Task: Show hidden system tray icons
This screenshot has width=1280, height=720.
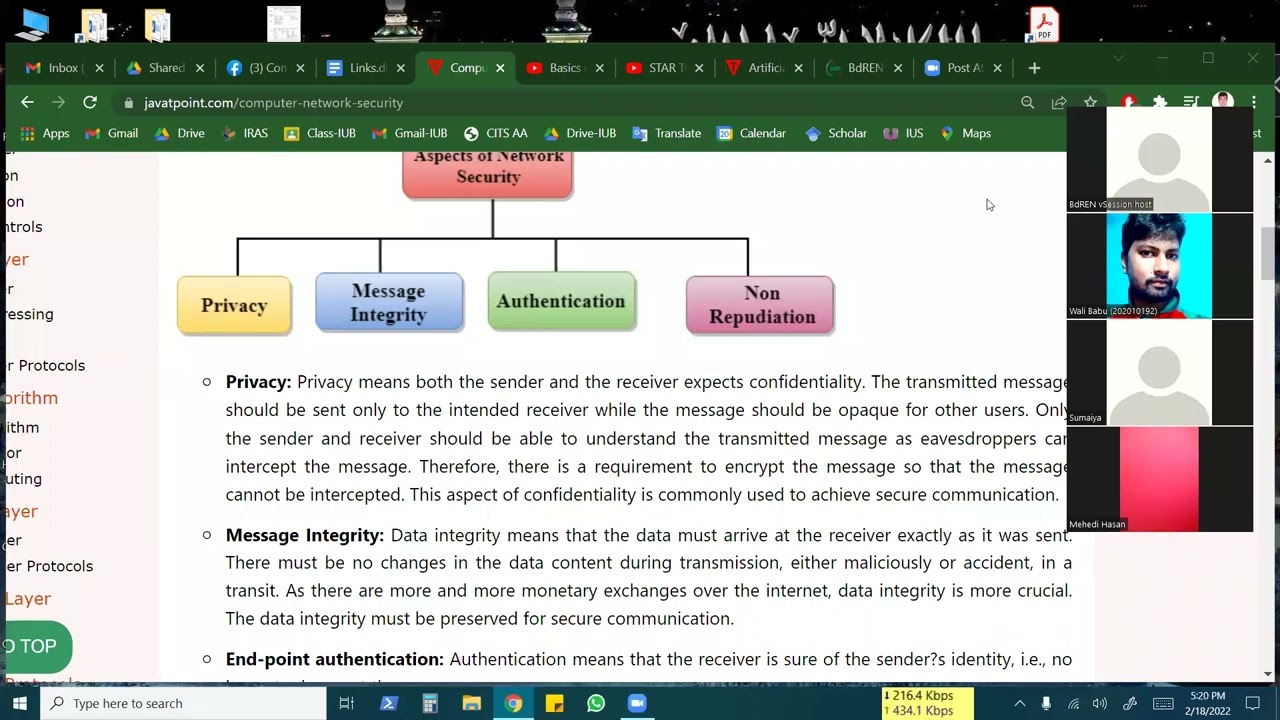Action: tap(1019, 703)
